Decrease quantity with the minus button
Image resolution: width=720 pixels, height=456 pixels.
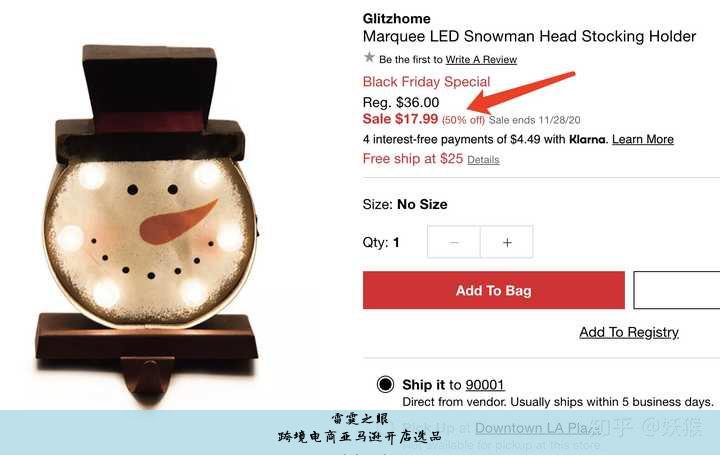[454, 242]
